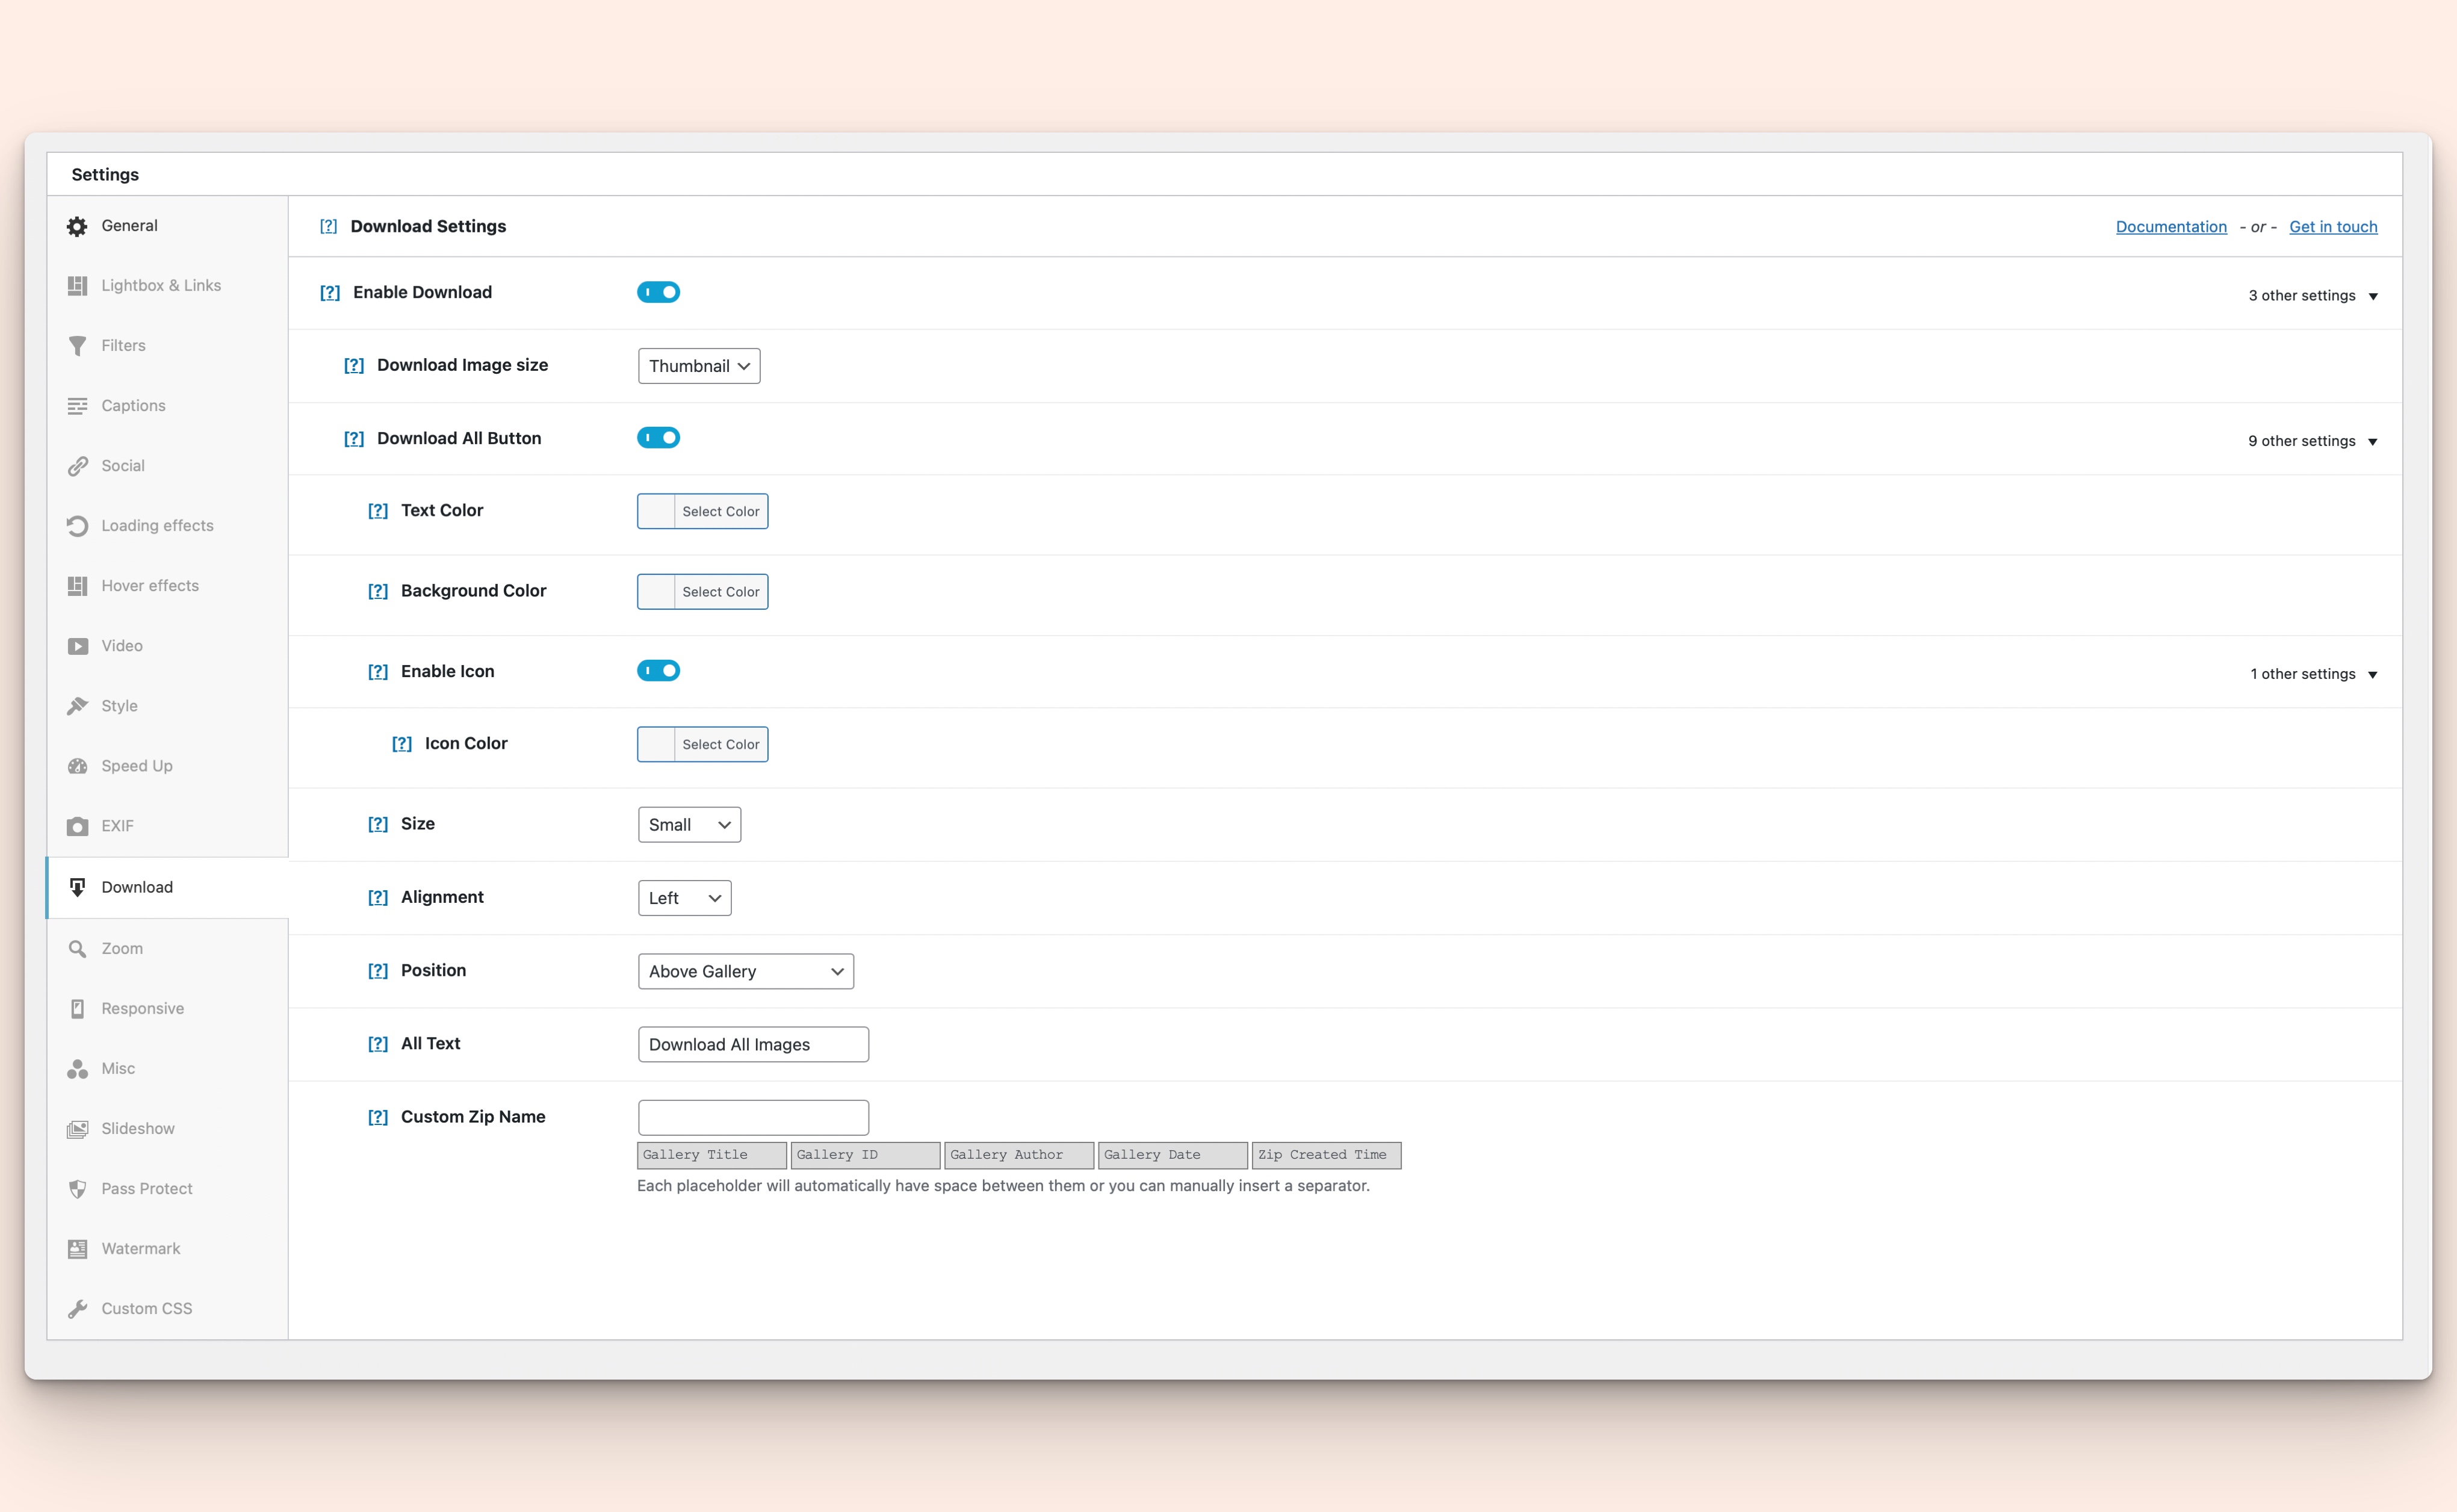The width and height of the screenshot is (2457, 1512).
Task: Open help [?] next to Background Color
Action: 378,591
